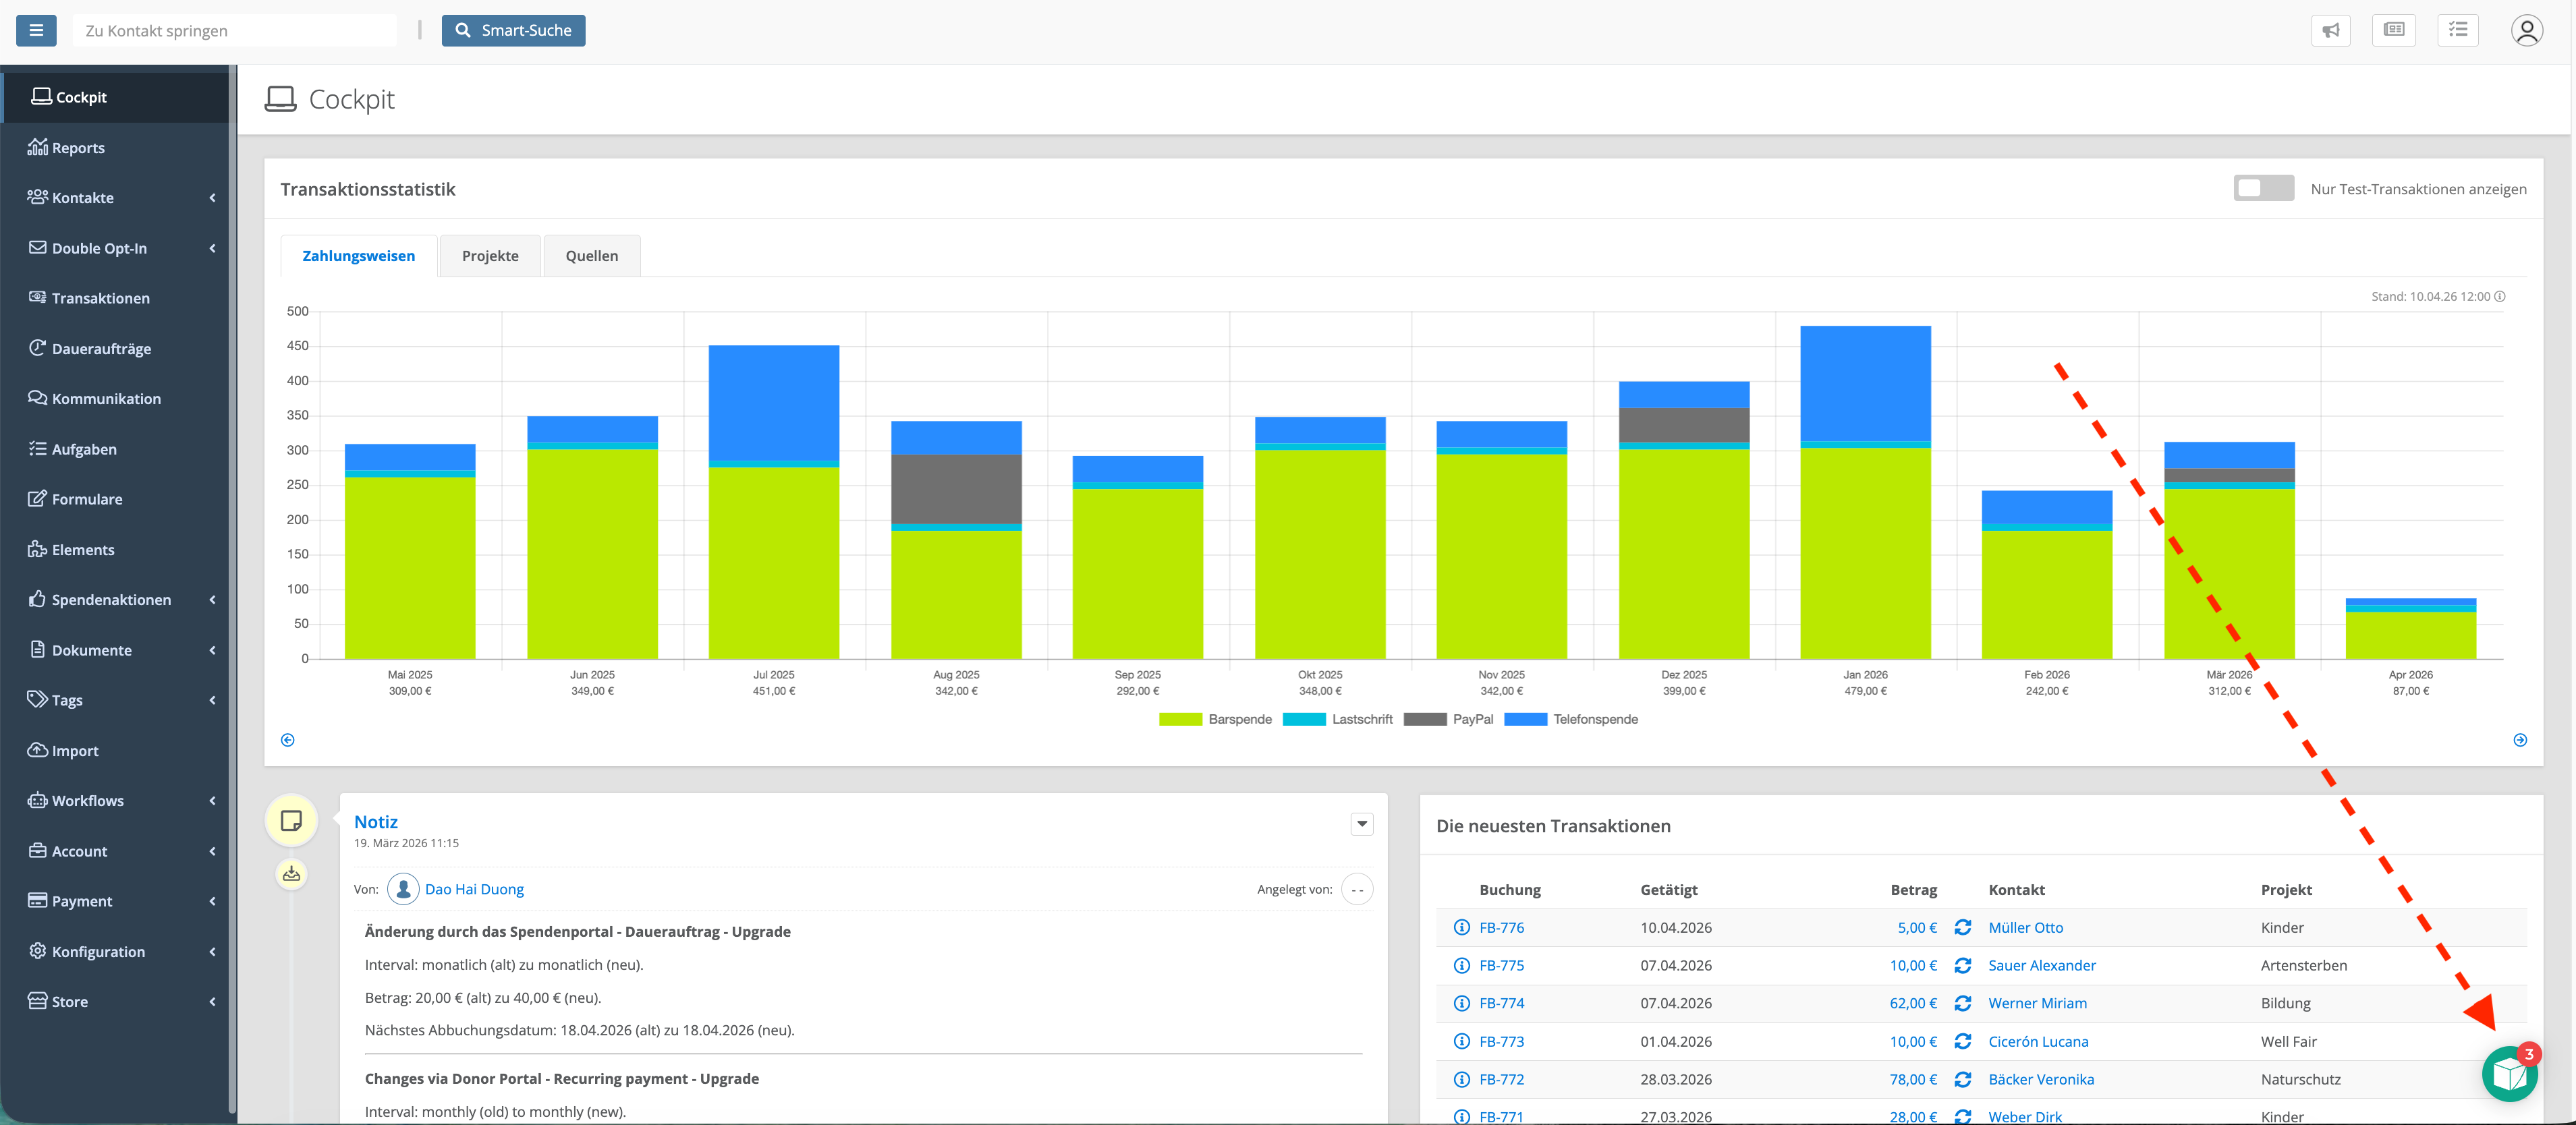The image size is (2576, 1125).
Task: Open contact link Dao Hai Duong
Action: [474, 889]
